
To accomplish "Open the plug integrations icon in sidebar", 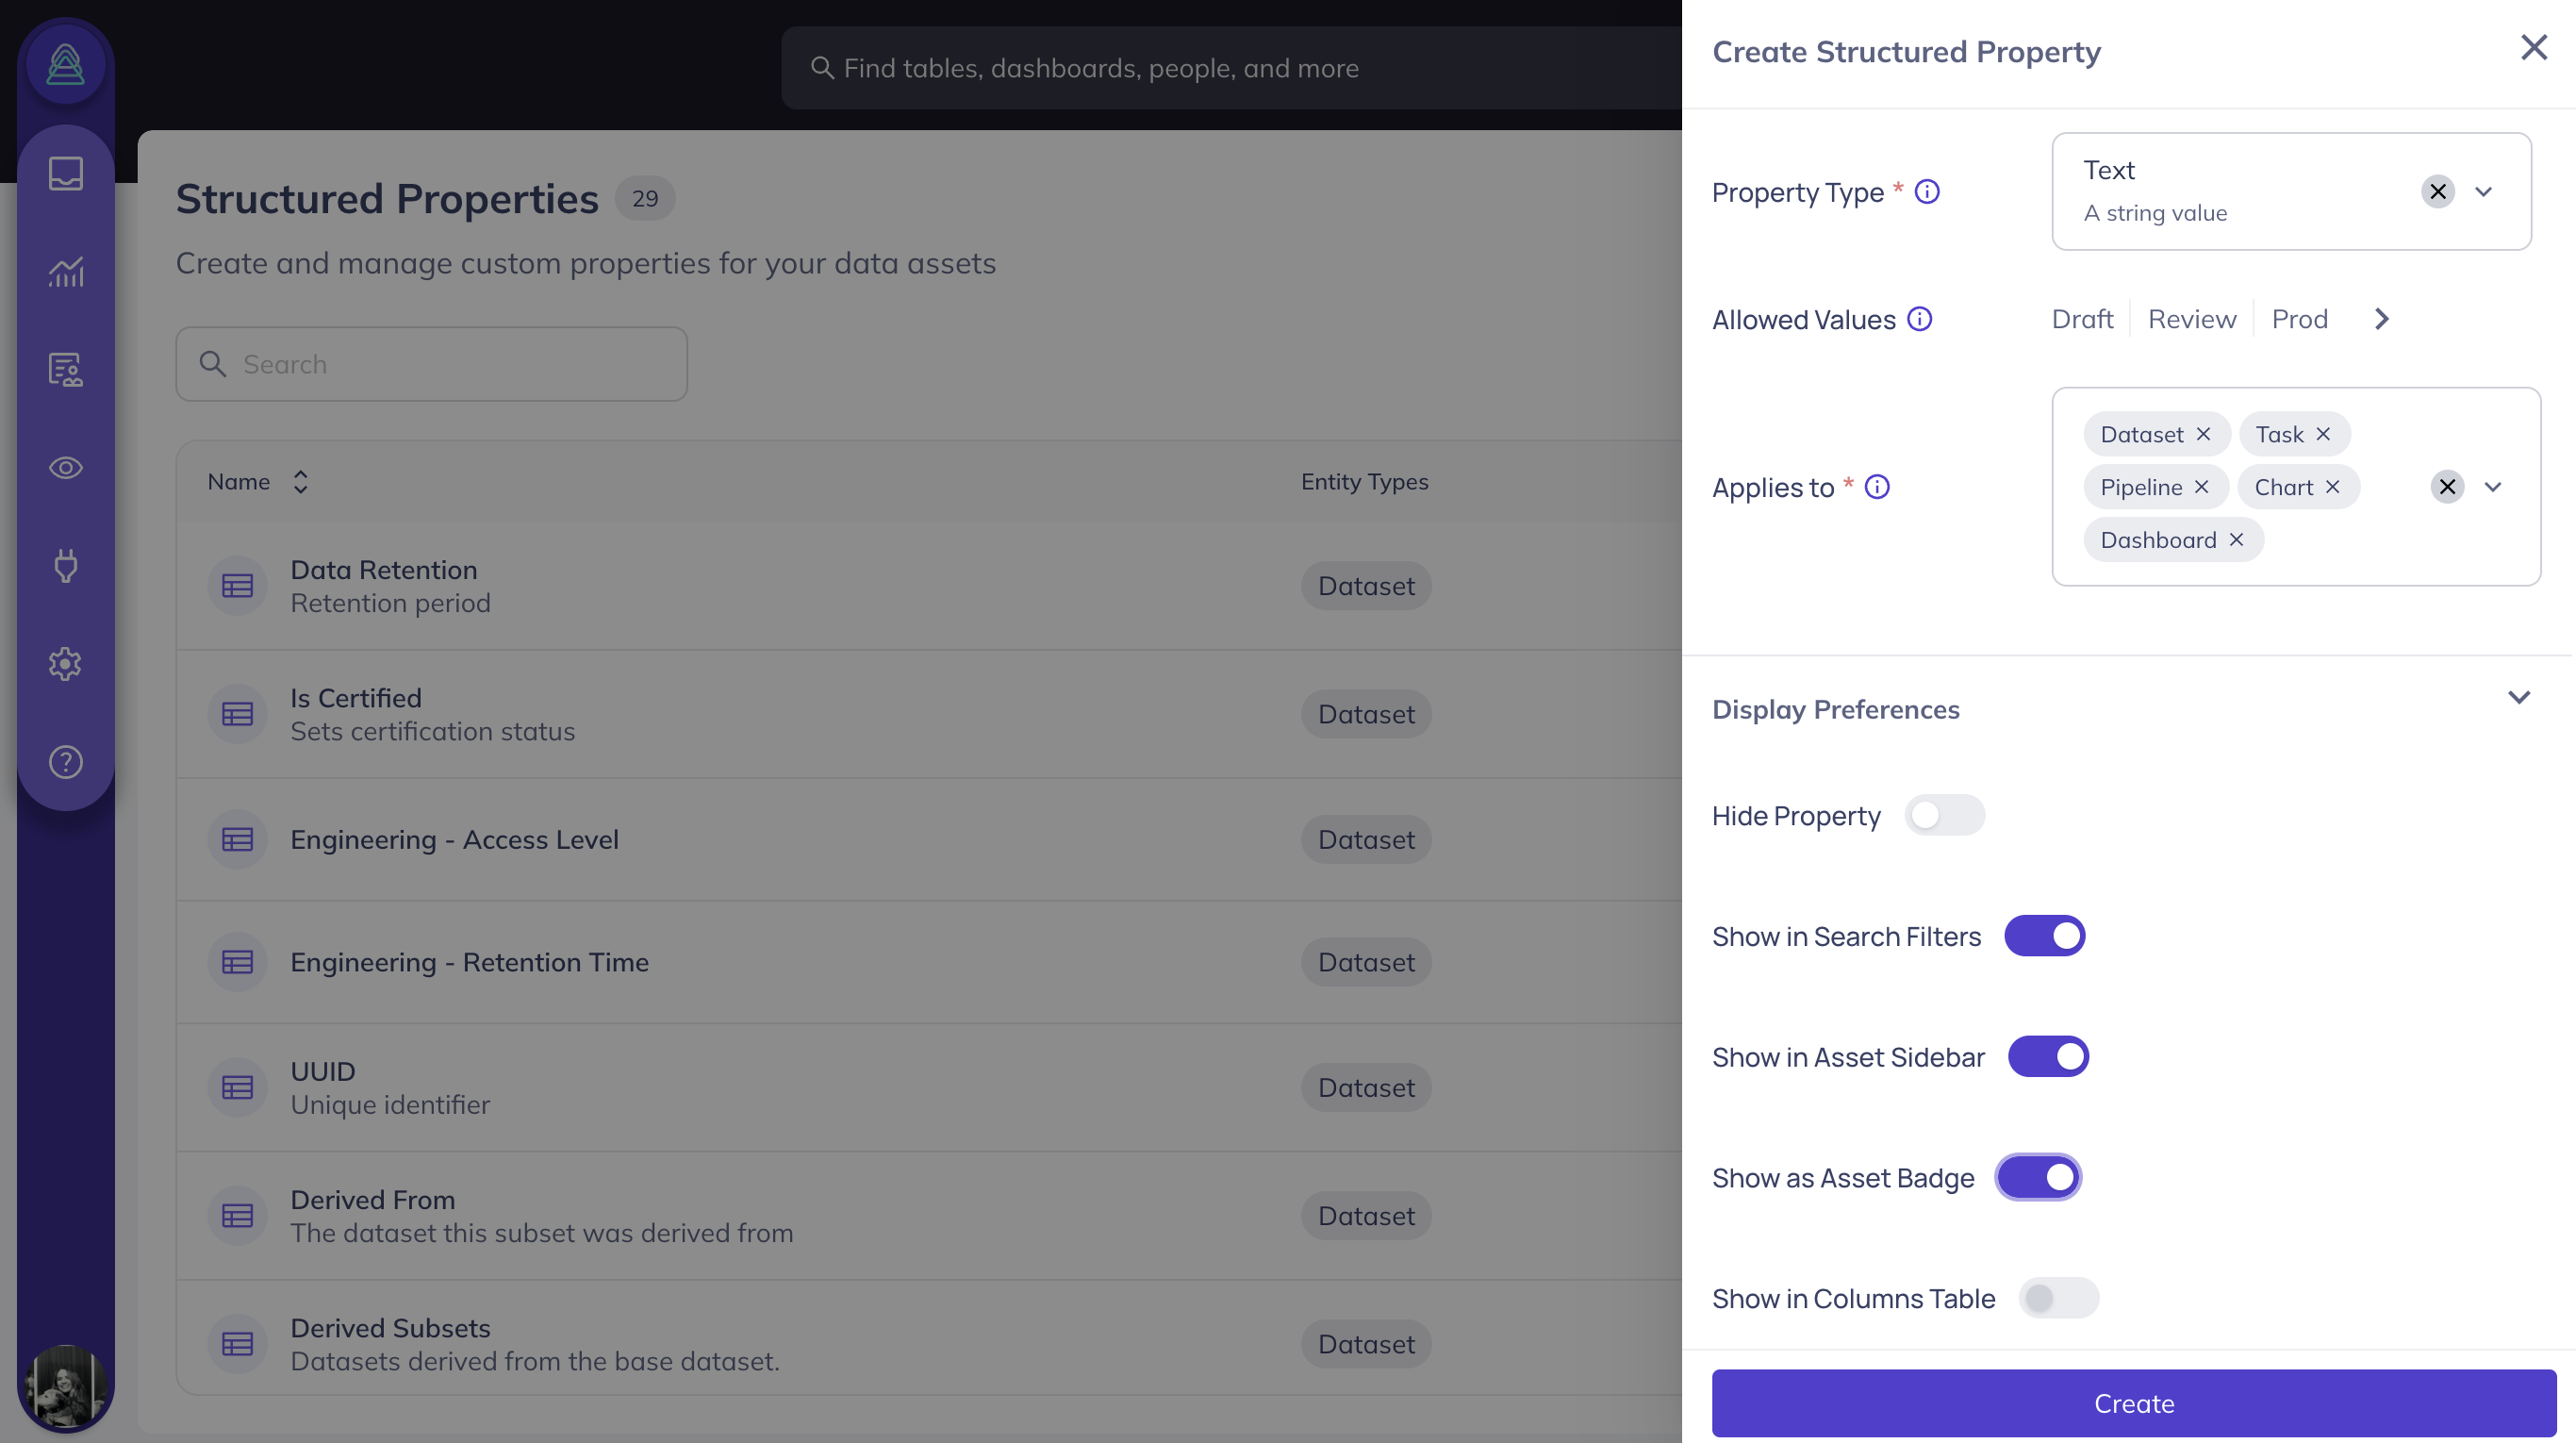I will pyautogui.click(x=66, y=566).
